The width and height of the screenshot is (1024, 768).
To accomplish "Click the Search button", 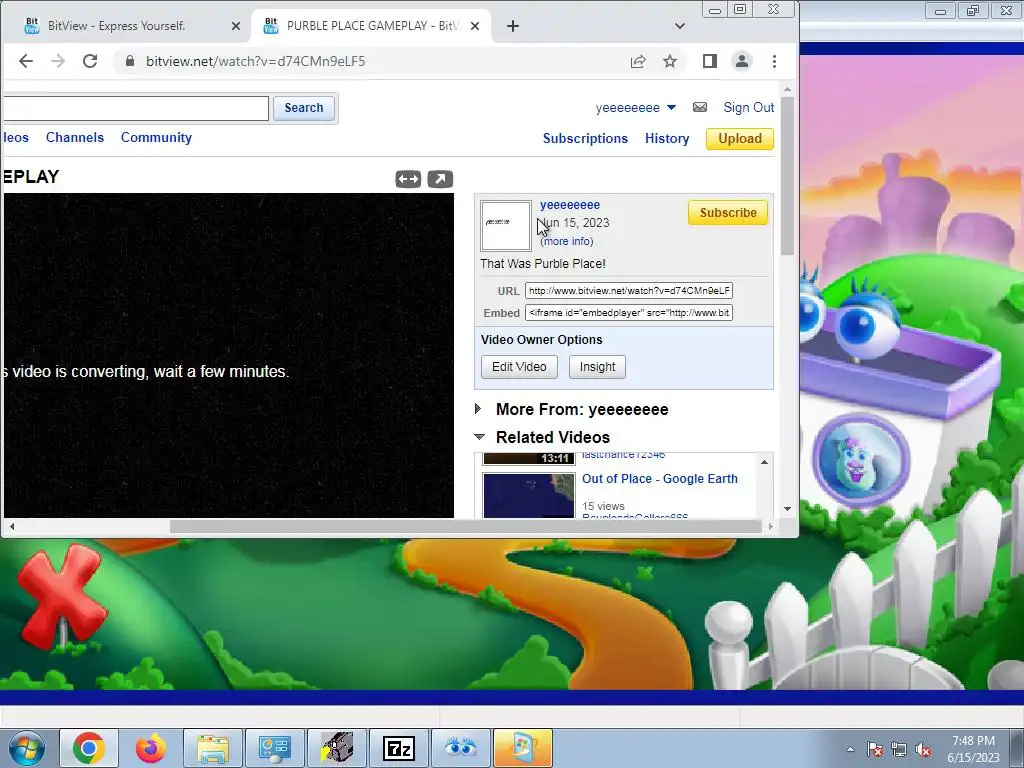I will pos(304,108).
